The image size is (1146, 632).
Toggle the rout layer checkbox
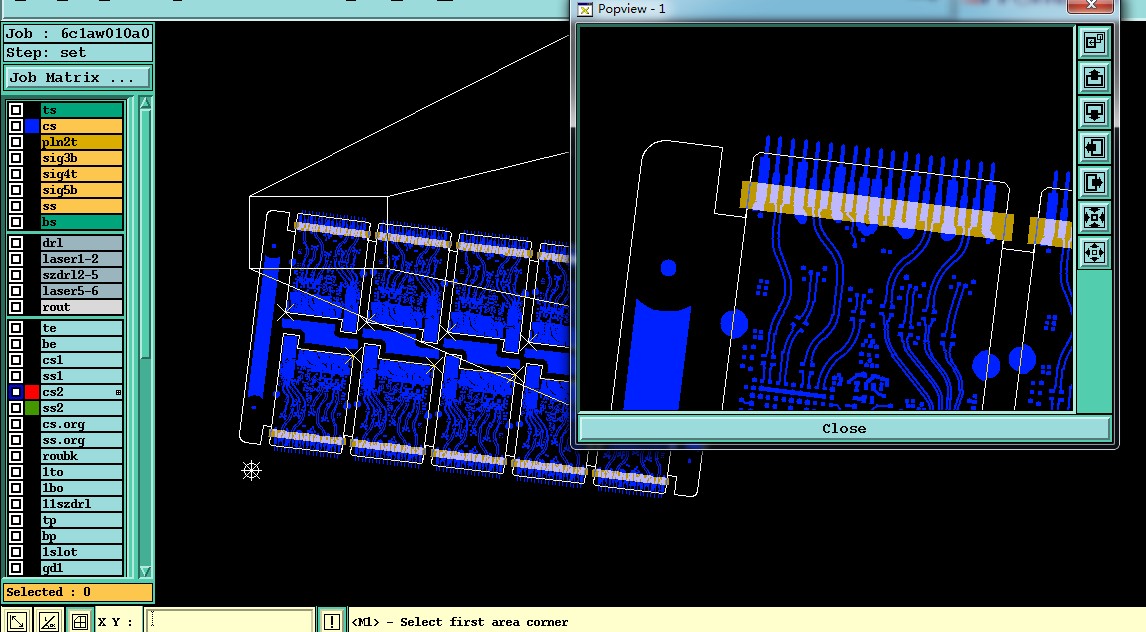15,307
